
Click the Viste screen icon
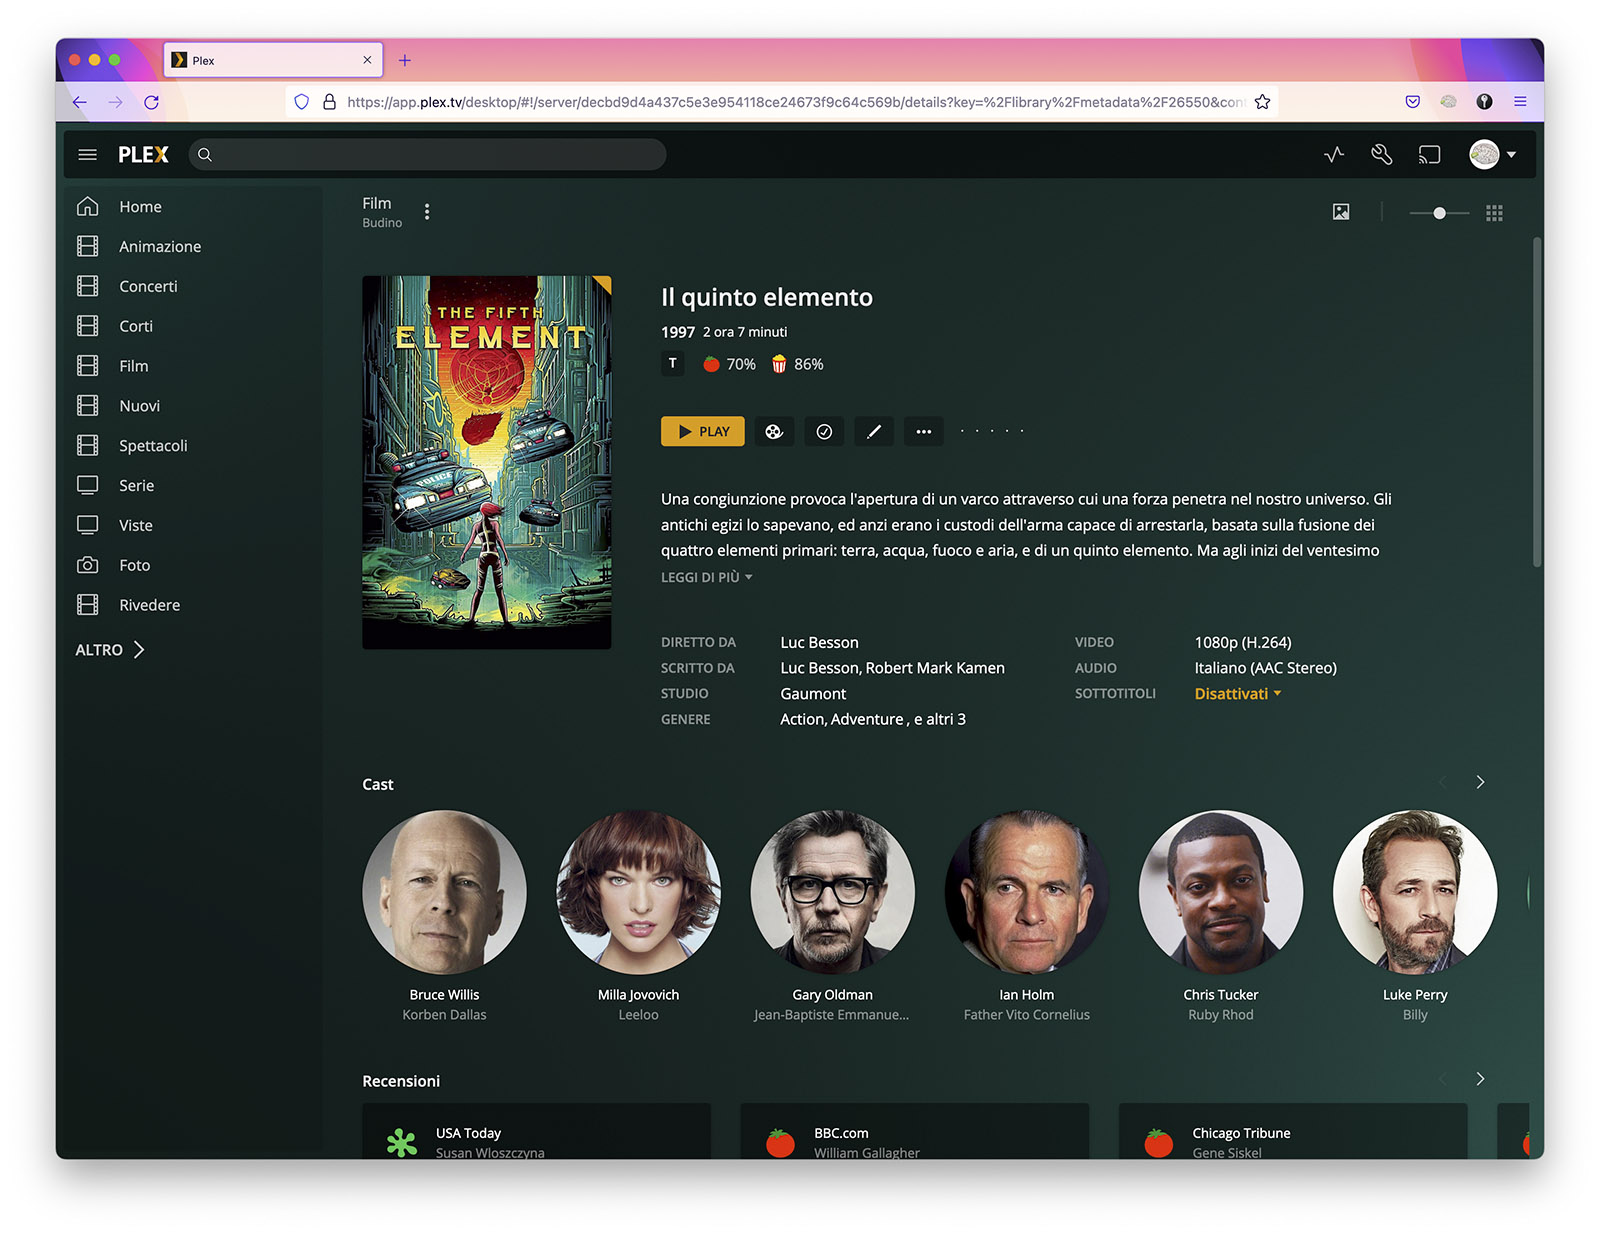(88, 526)
